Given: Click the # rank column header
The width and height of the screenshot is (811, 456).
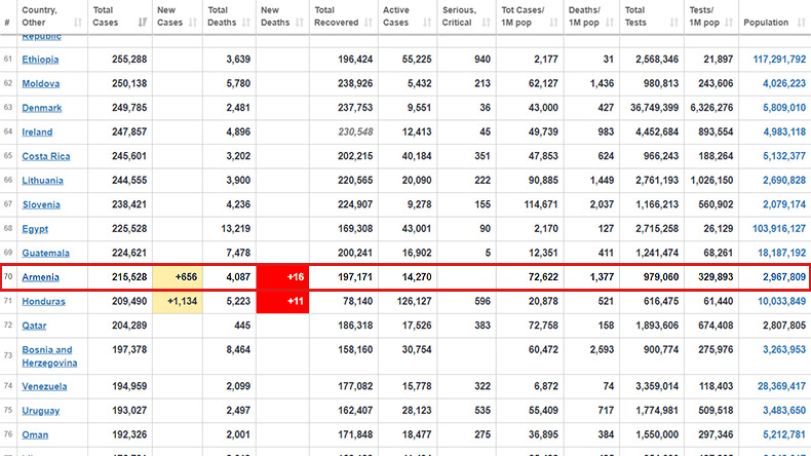Looking at the screenshot, I should [7, 17].
